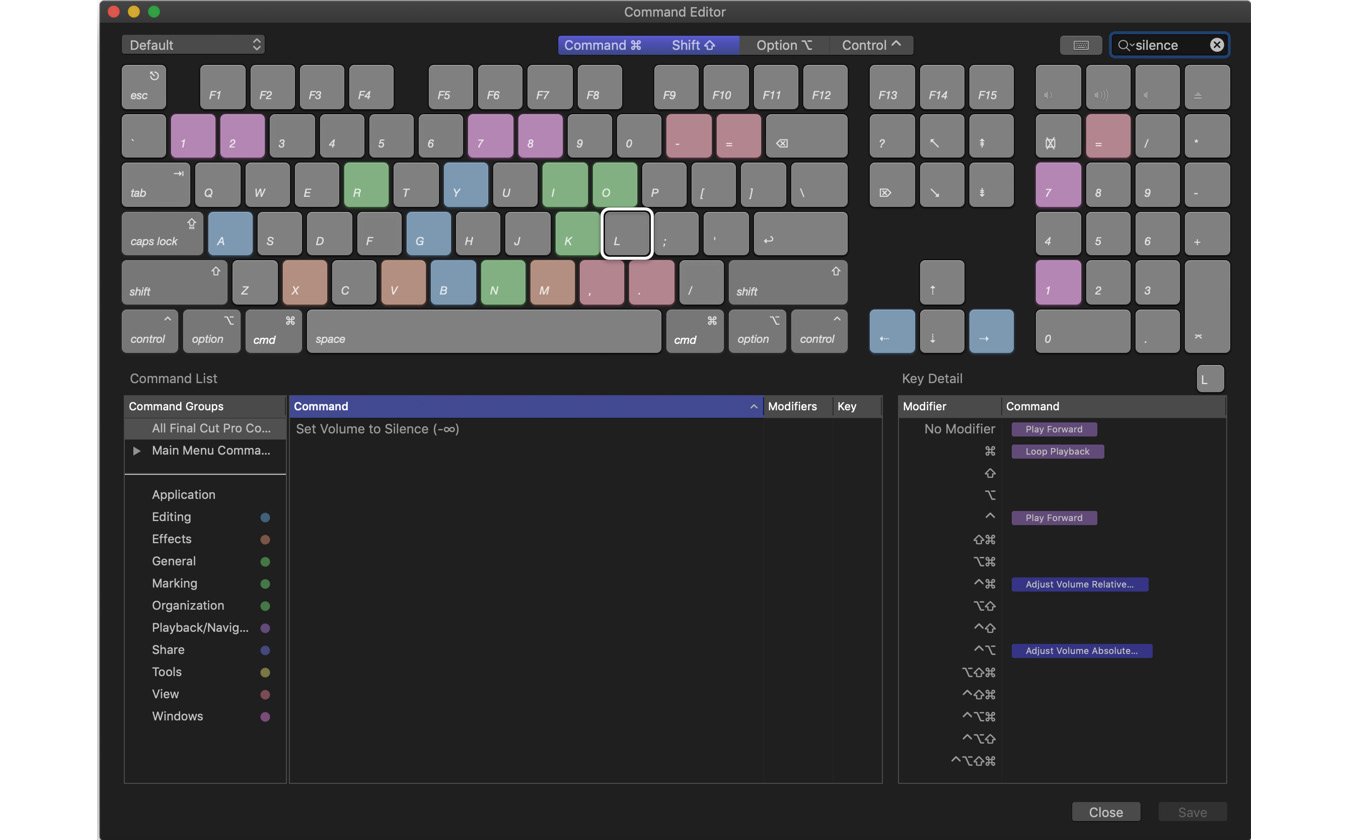Open the search options magnifier menu
Screen dimensions: 1349x840
click(1125, 45)
